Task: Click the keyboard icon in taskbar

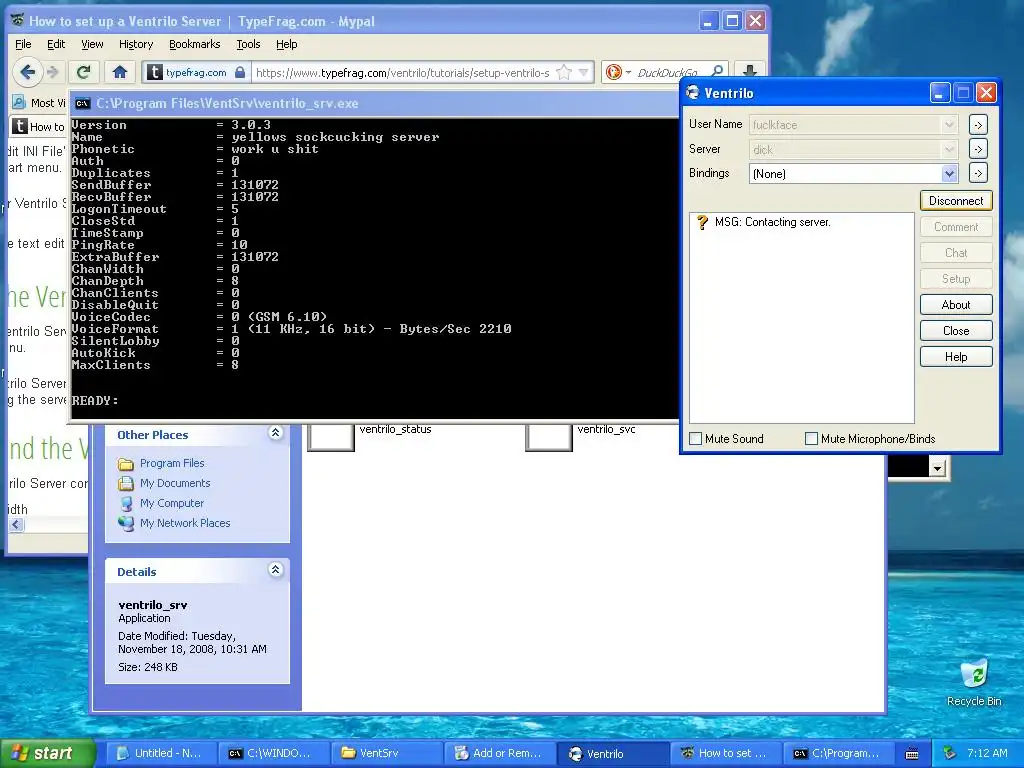Action: (912, 754)
